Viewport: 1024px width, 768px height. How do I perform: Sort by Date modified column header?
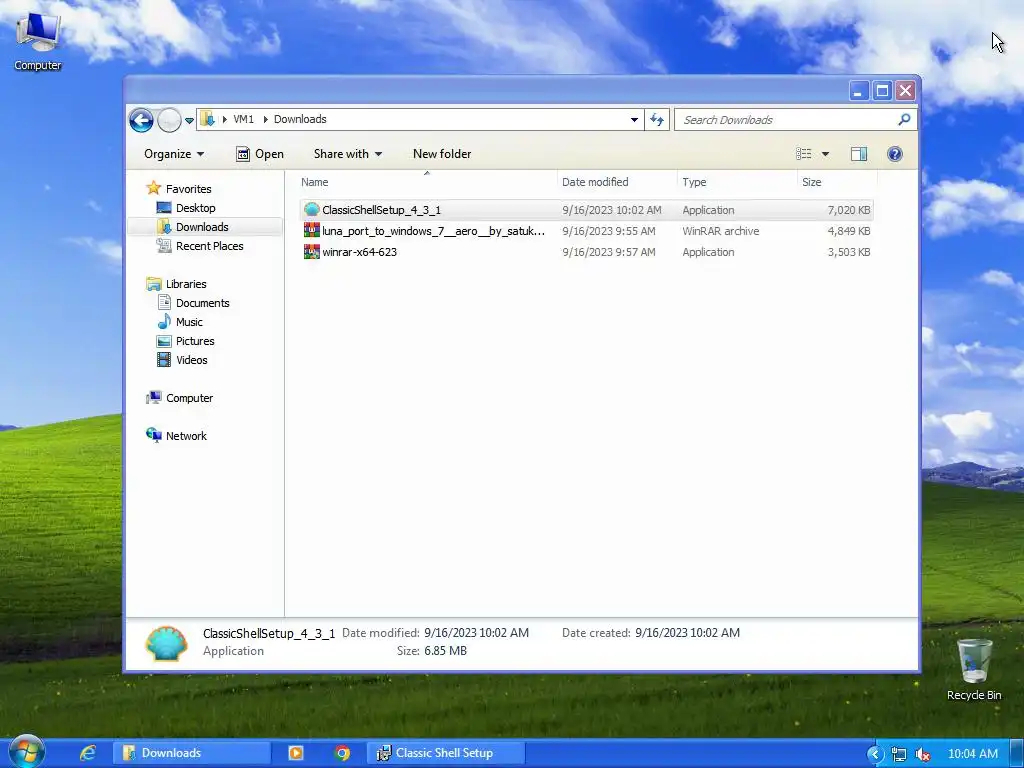click(617, 182)
